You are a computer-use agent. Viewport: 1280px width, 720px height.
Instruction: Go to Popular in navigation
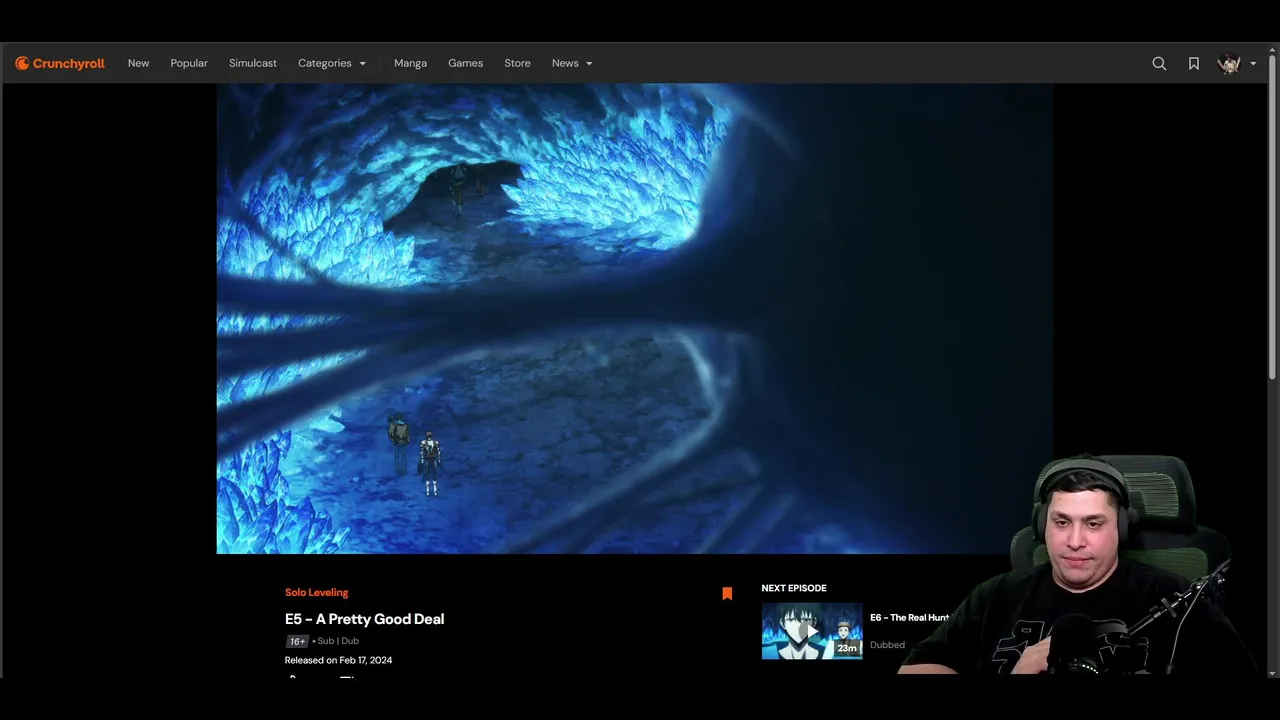pos(189,63)
